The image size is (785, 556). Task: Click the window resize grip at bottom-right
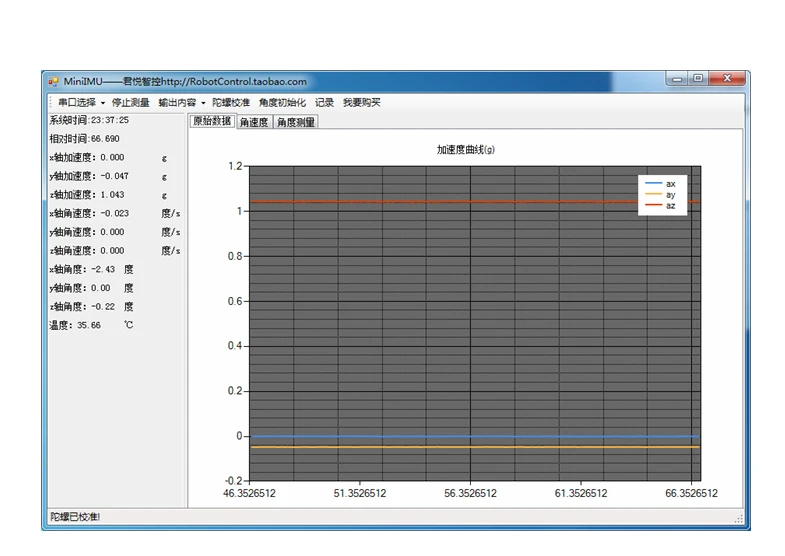739,518
